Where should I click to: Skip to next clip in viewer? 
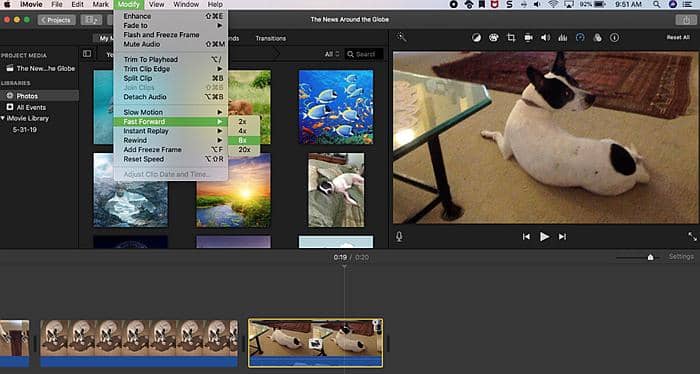pos(562,237)
